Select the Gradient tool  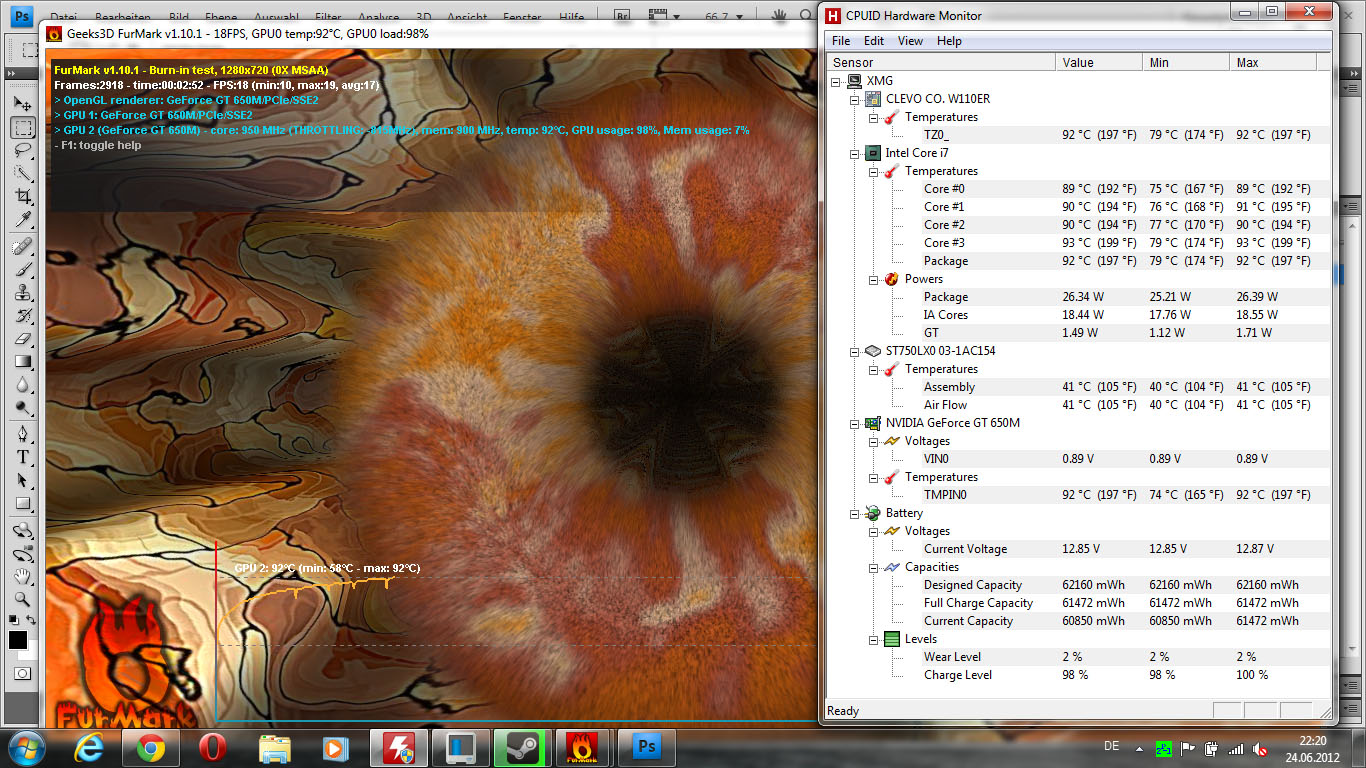pos(22,361)
